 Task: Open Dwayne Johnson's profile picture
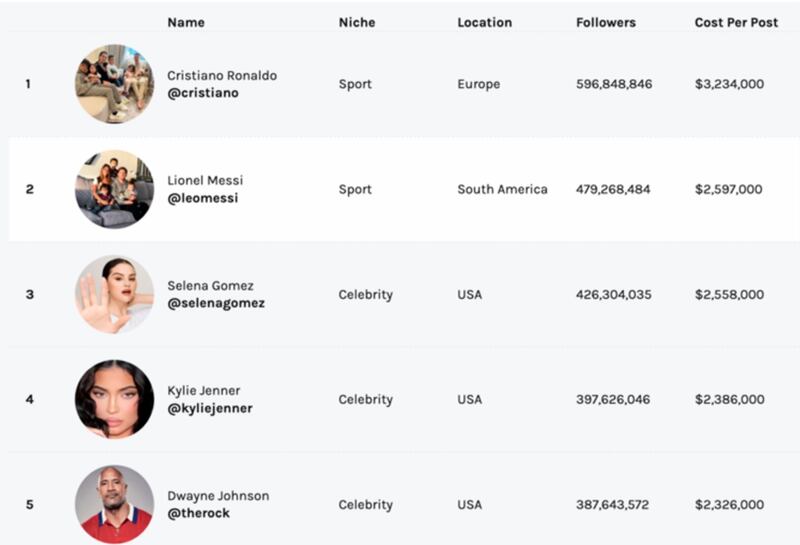(114, 504)
